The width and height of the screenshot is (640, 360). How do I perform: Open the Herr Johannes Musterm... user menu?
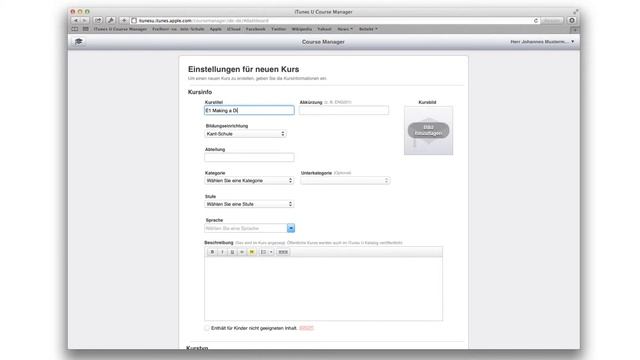click(x=542, y=42)
